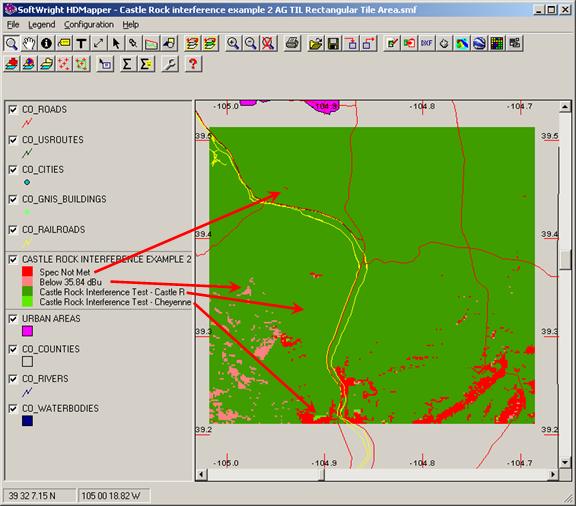Click the map's vertical scrollbar down arrow
Screen dimensions: 576x506
tap(565, 462)
